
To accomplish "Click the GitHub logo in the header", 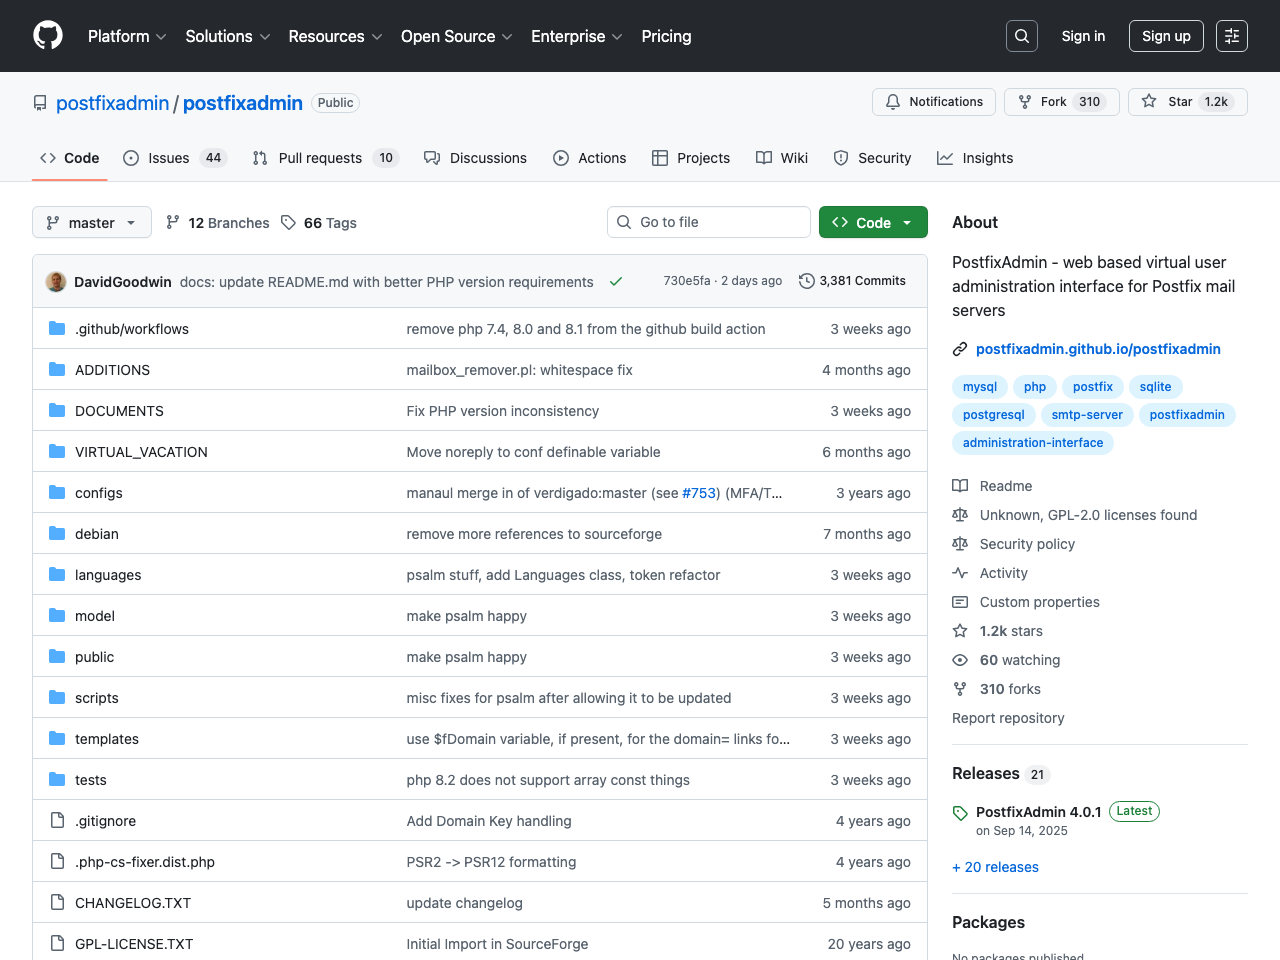I will 47,35.
